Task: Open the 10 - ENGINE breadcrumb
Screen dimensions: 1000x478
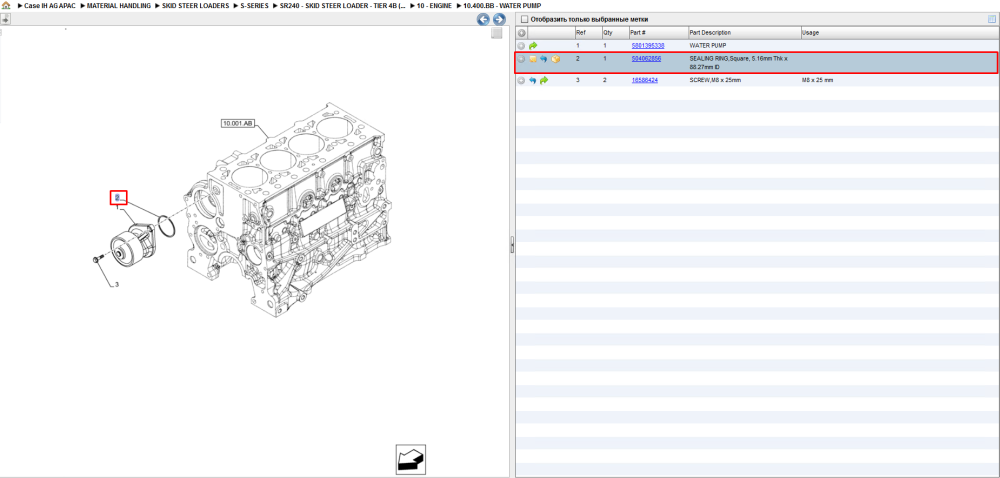Action: tap(434, 5)
